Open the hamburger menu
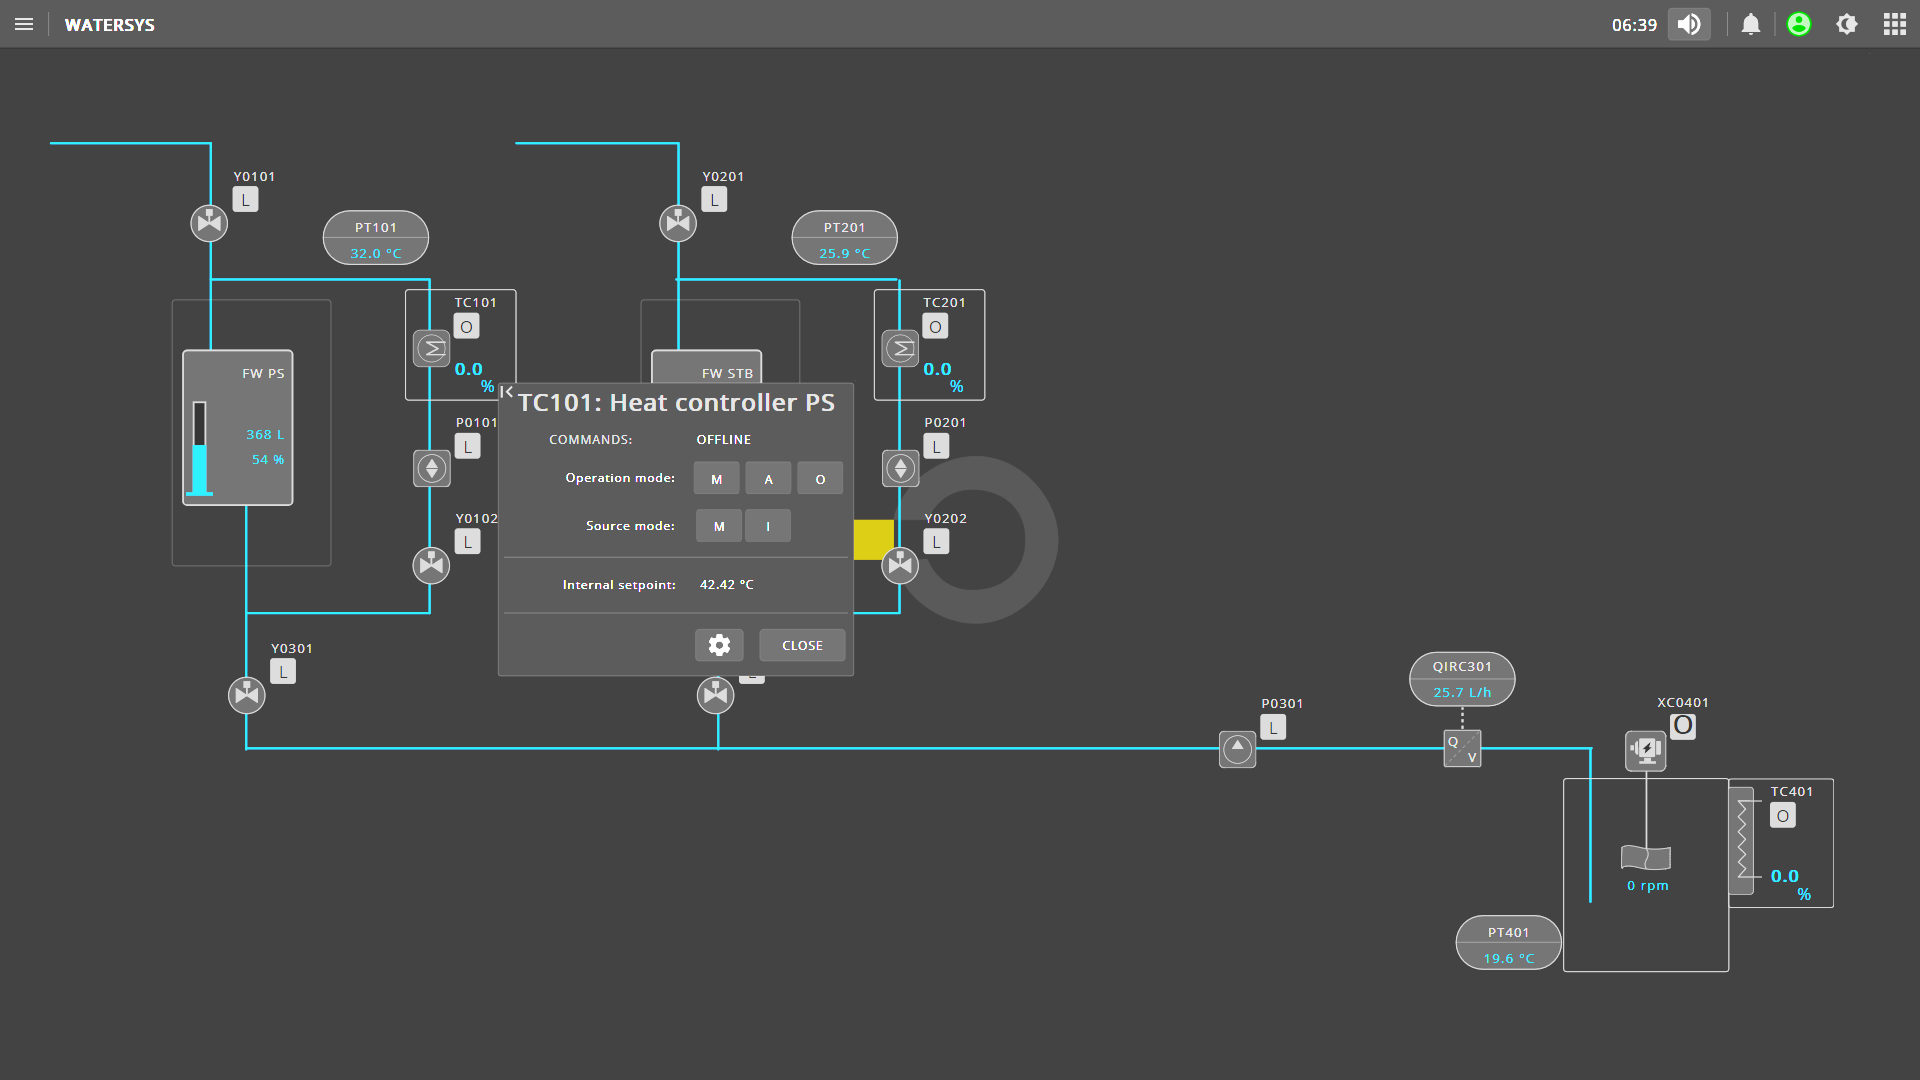Image resolution: width=1920 pixels, height=1080 pixels. tap(24, 24)
